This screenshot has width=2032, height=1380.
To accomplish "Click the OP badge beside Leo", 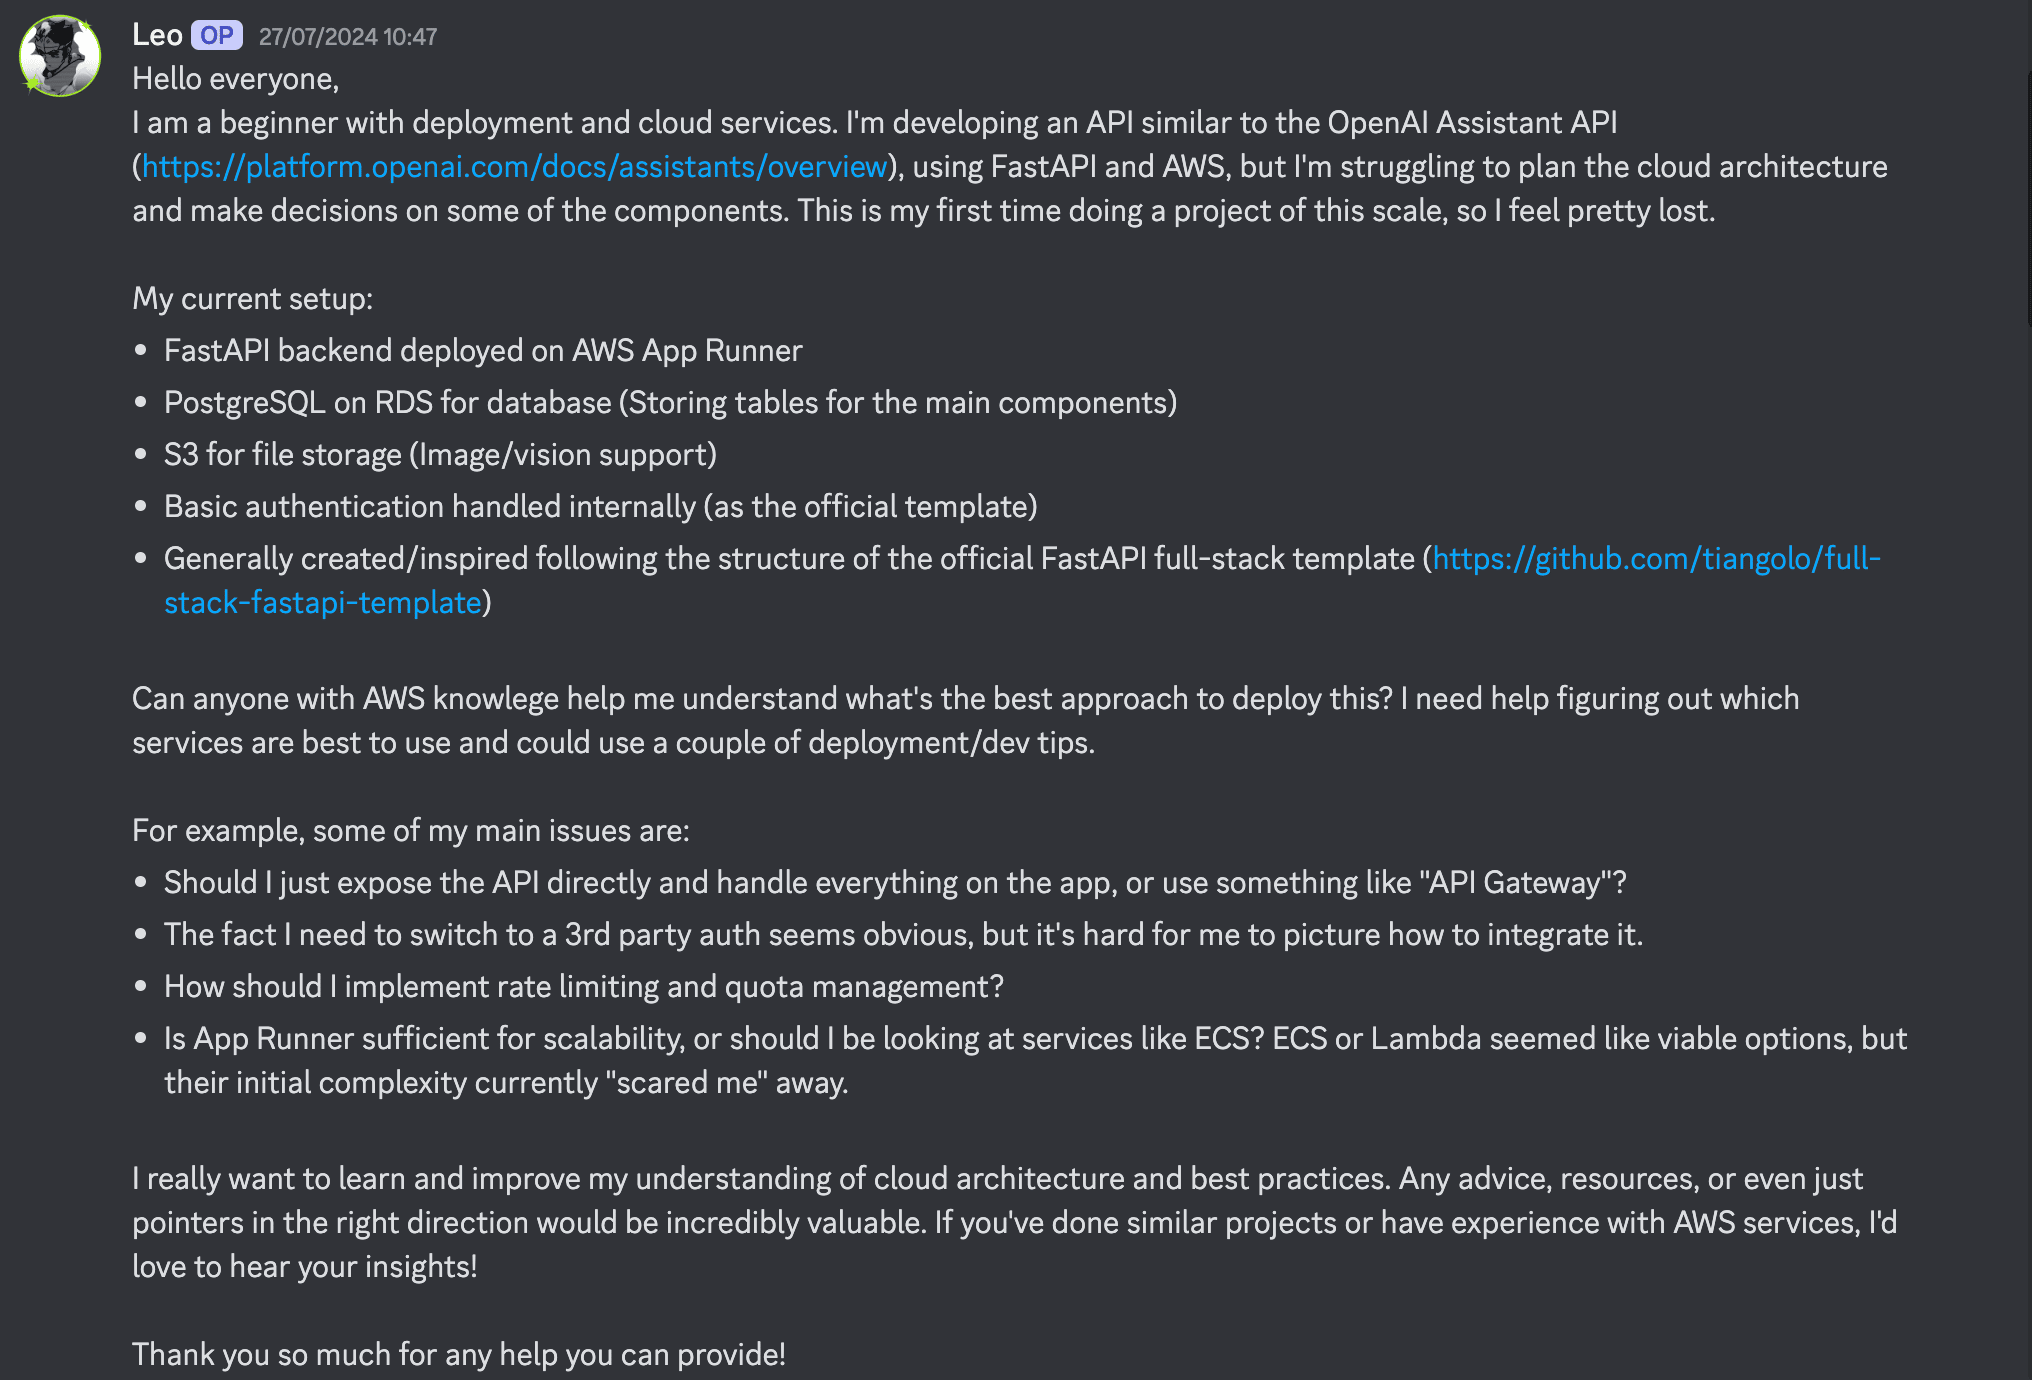I will 217,35.
